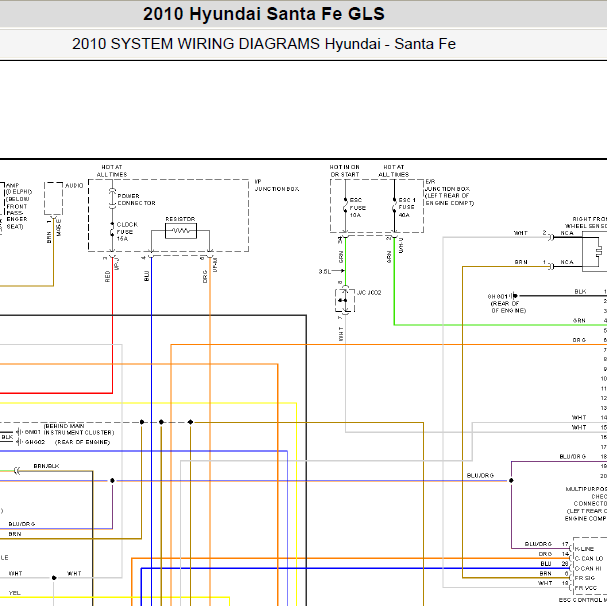607x606 pixels.
Task: Click the "RIGHT FRONT WHEEL SENSOR" label
Action: 586,222
